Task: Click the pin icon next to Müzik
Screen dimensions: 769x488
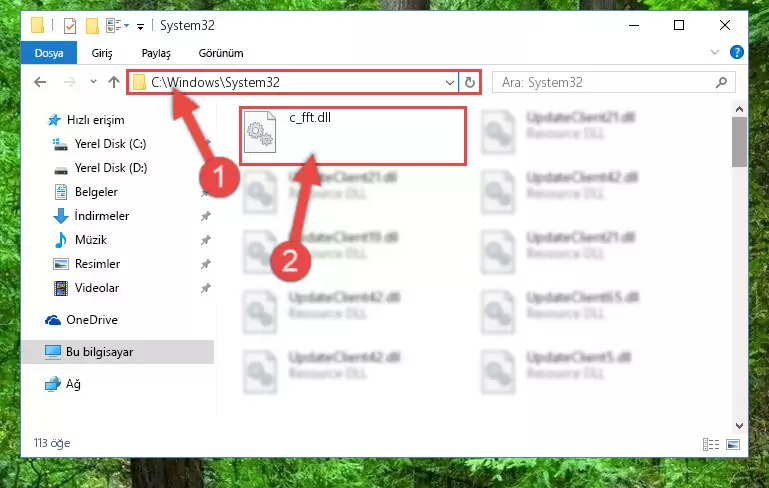Action: [x=205, y=240]
